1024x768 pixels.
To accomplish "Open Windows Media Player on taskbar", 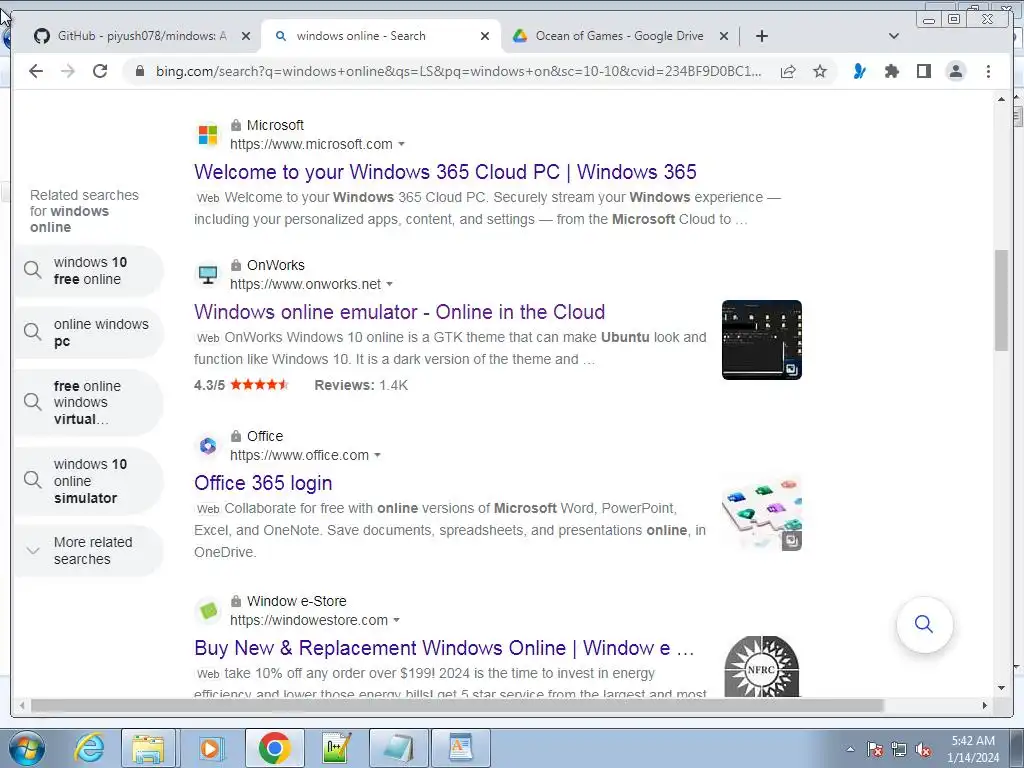I will [x=210, y=748].
